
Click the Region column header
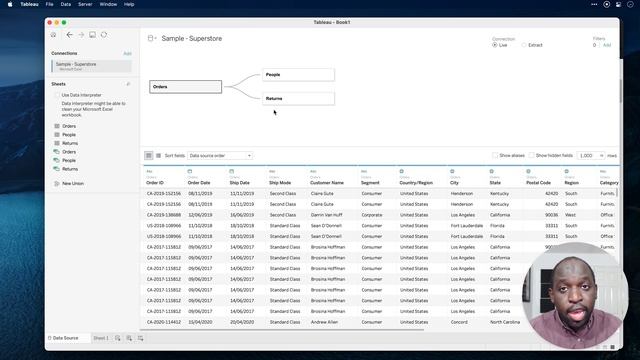click(x=571, y=183)
